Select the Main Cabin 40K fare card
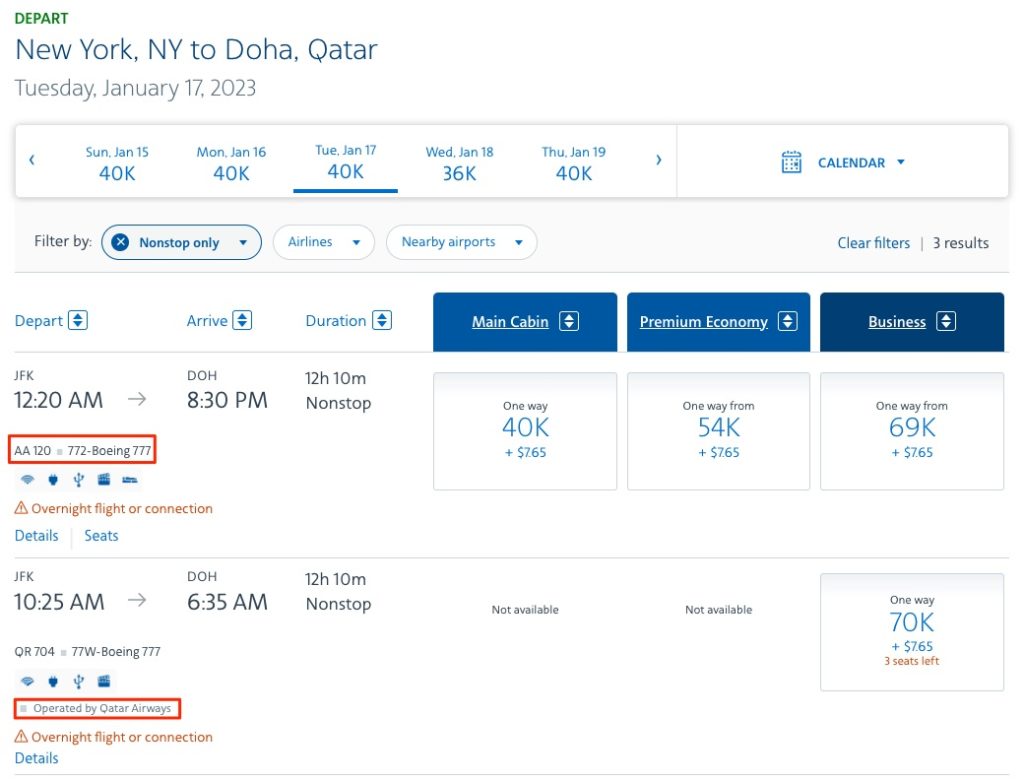Screen dimensions: 1024x781 click(x=524, y=431)
